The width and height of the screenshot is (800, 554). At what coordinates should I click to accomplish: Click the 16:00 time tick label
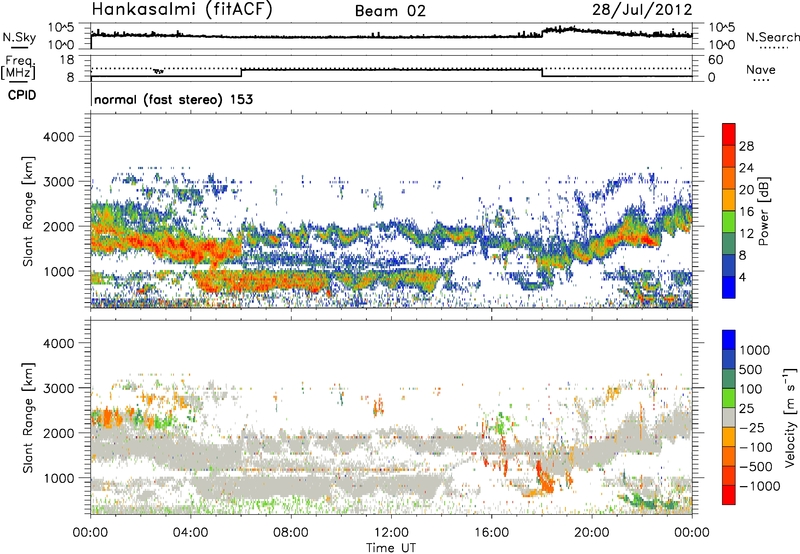click(x=491, y=533)
